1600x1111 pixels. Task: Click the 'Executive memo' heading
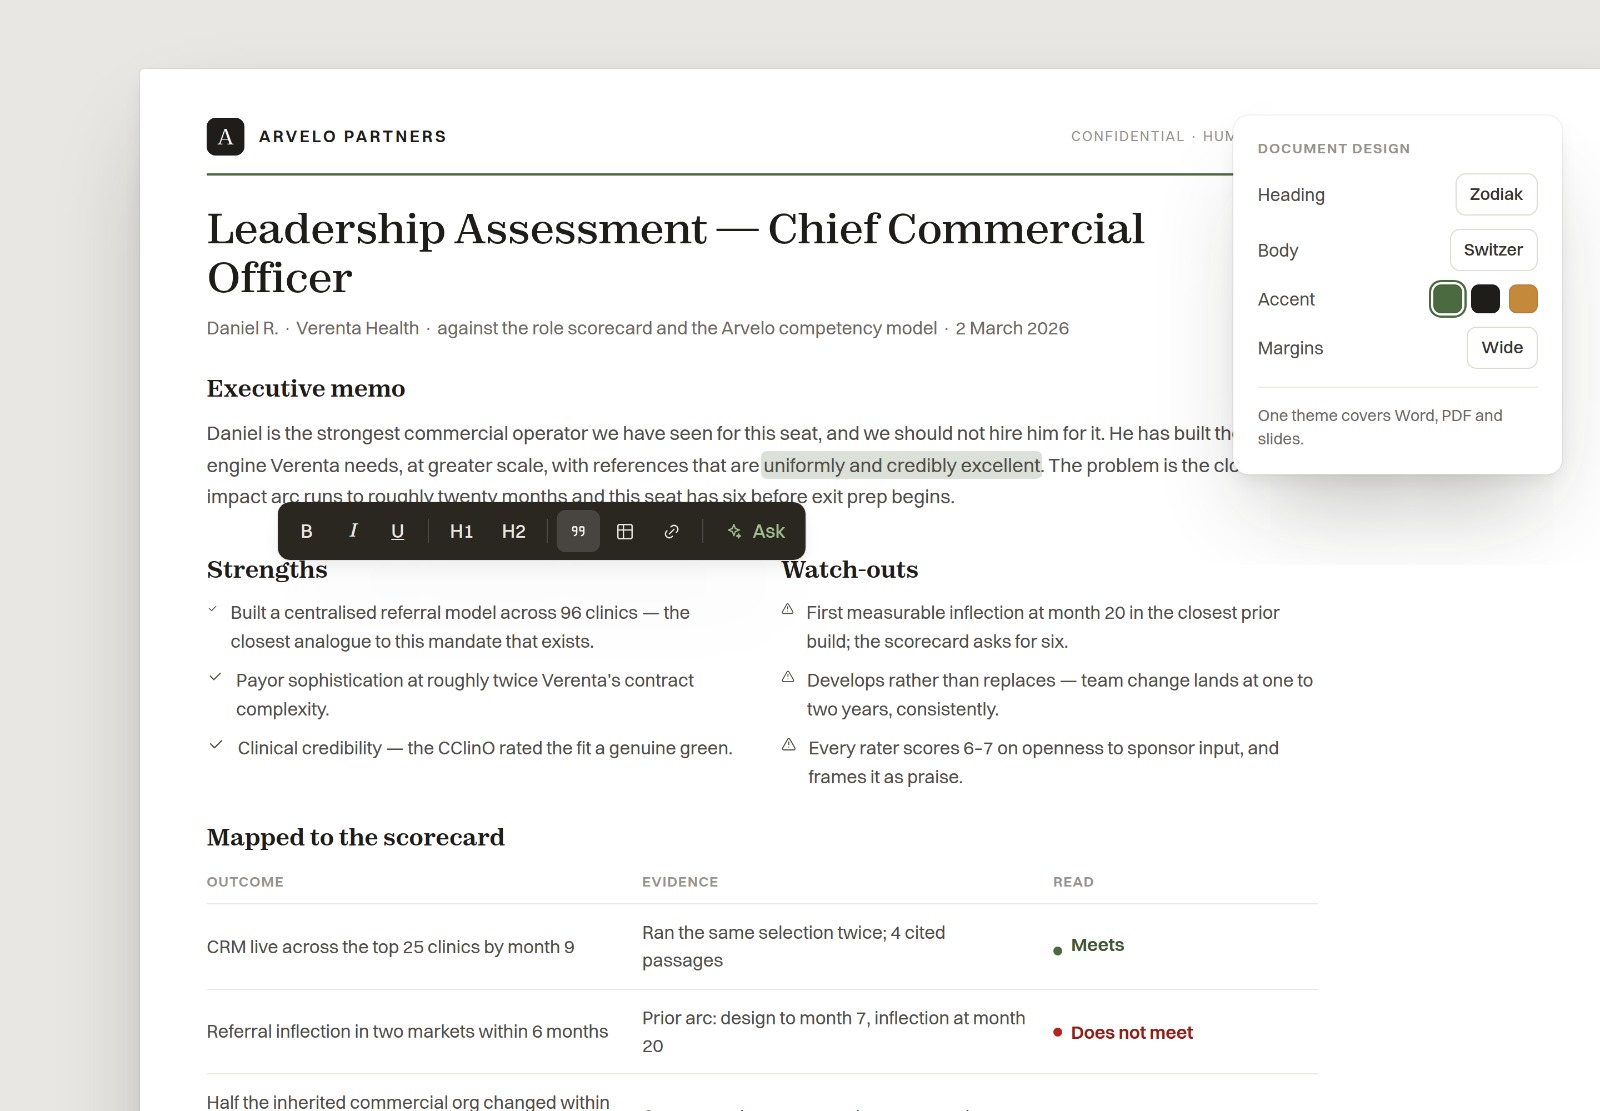pos(306,389)
